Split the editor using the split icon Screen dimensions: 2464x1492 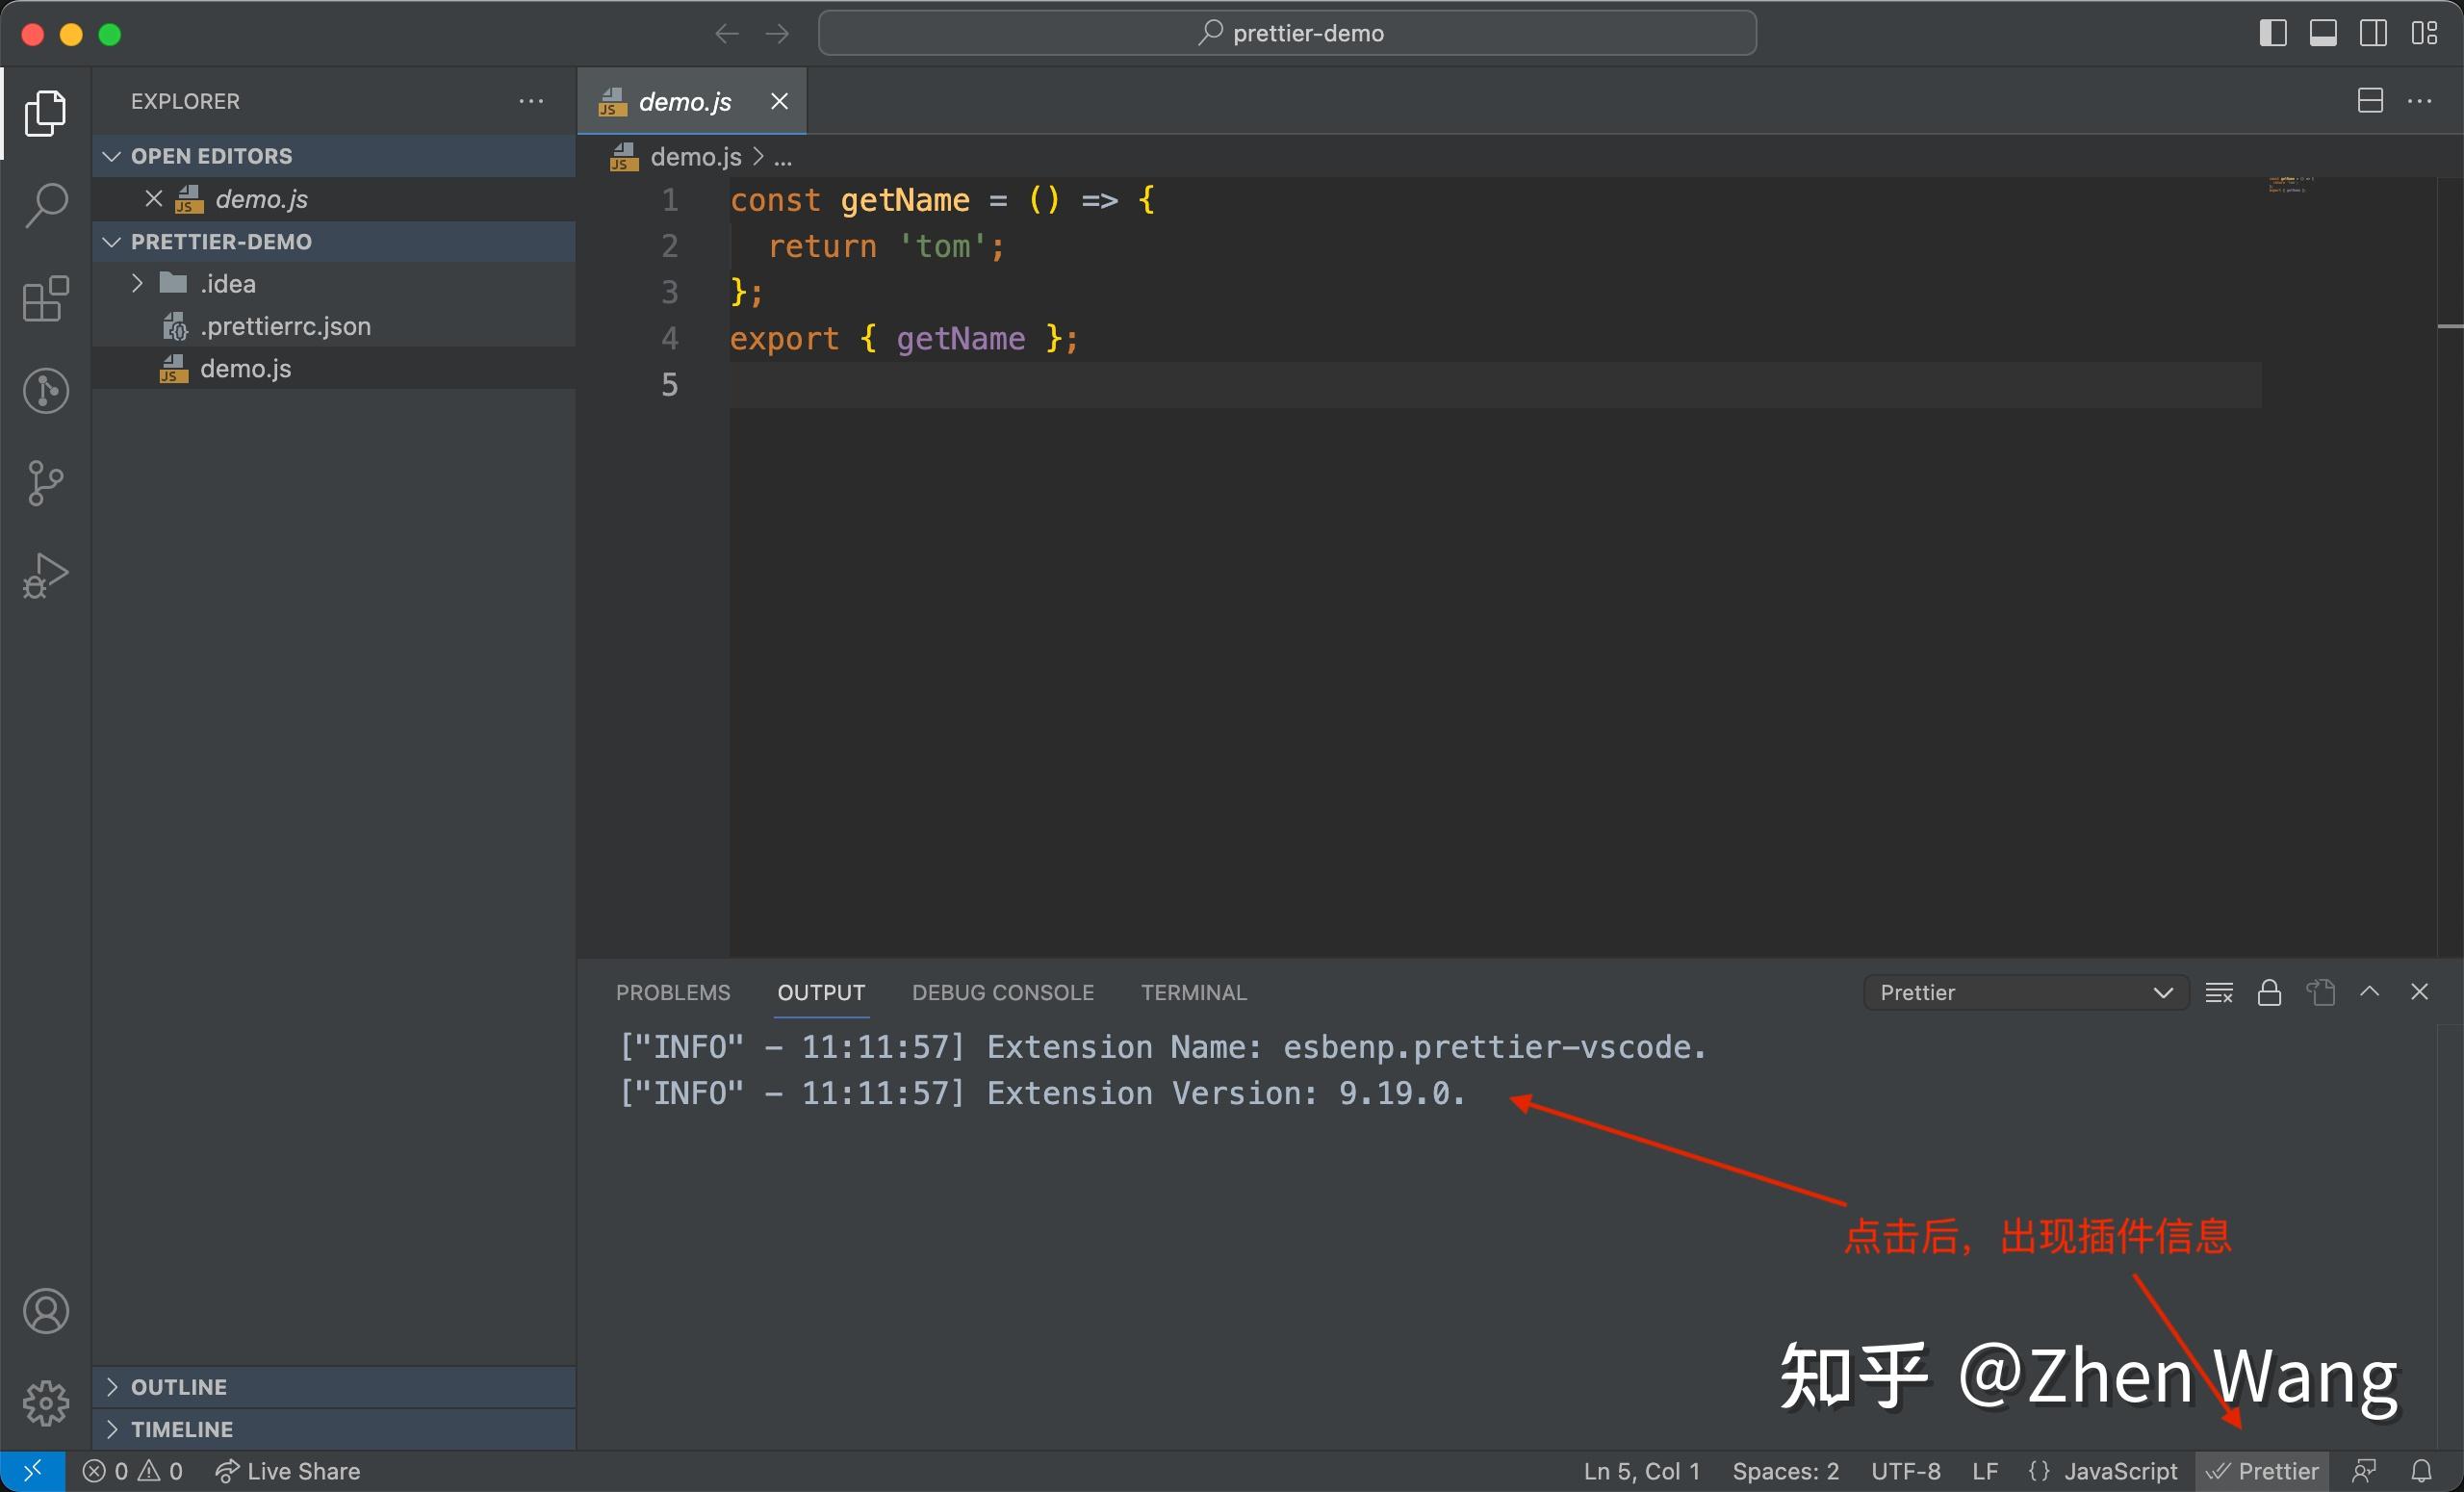(2369, 100)
